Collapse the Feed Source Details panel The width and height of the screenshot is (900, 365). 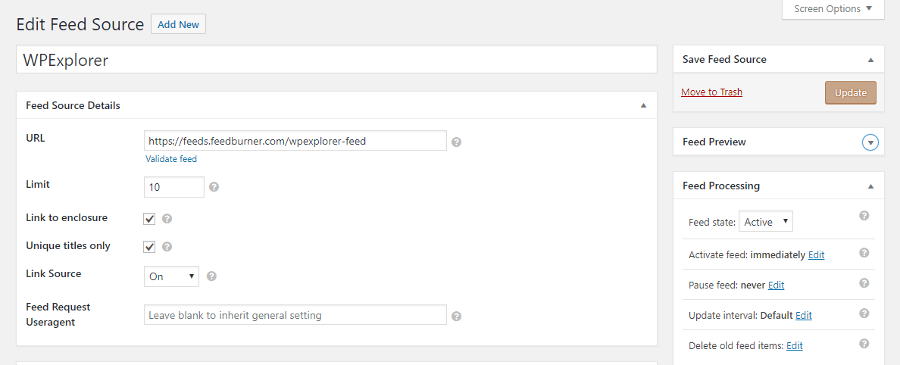pos(643,106)
